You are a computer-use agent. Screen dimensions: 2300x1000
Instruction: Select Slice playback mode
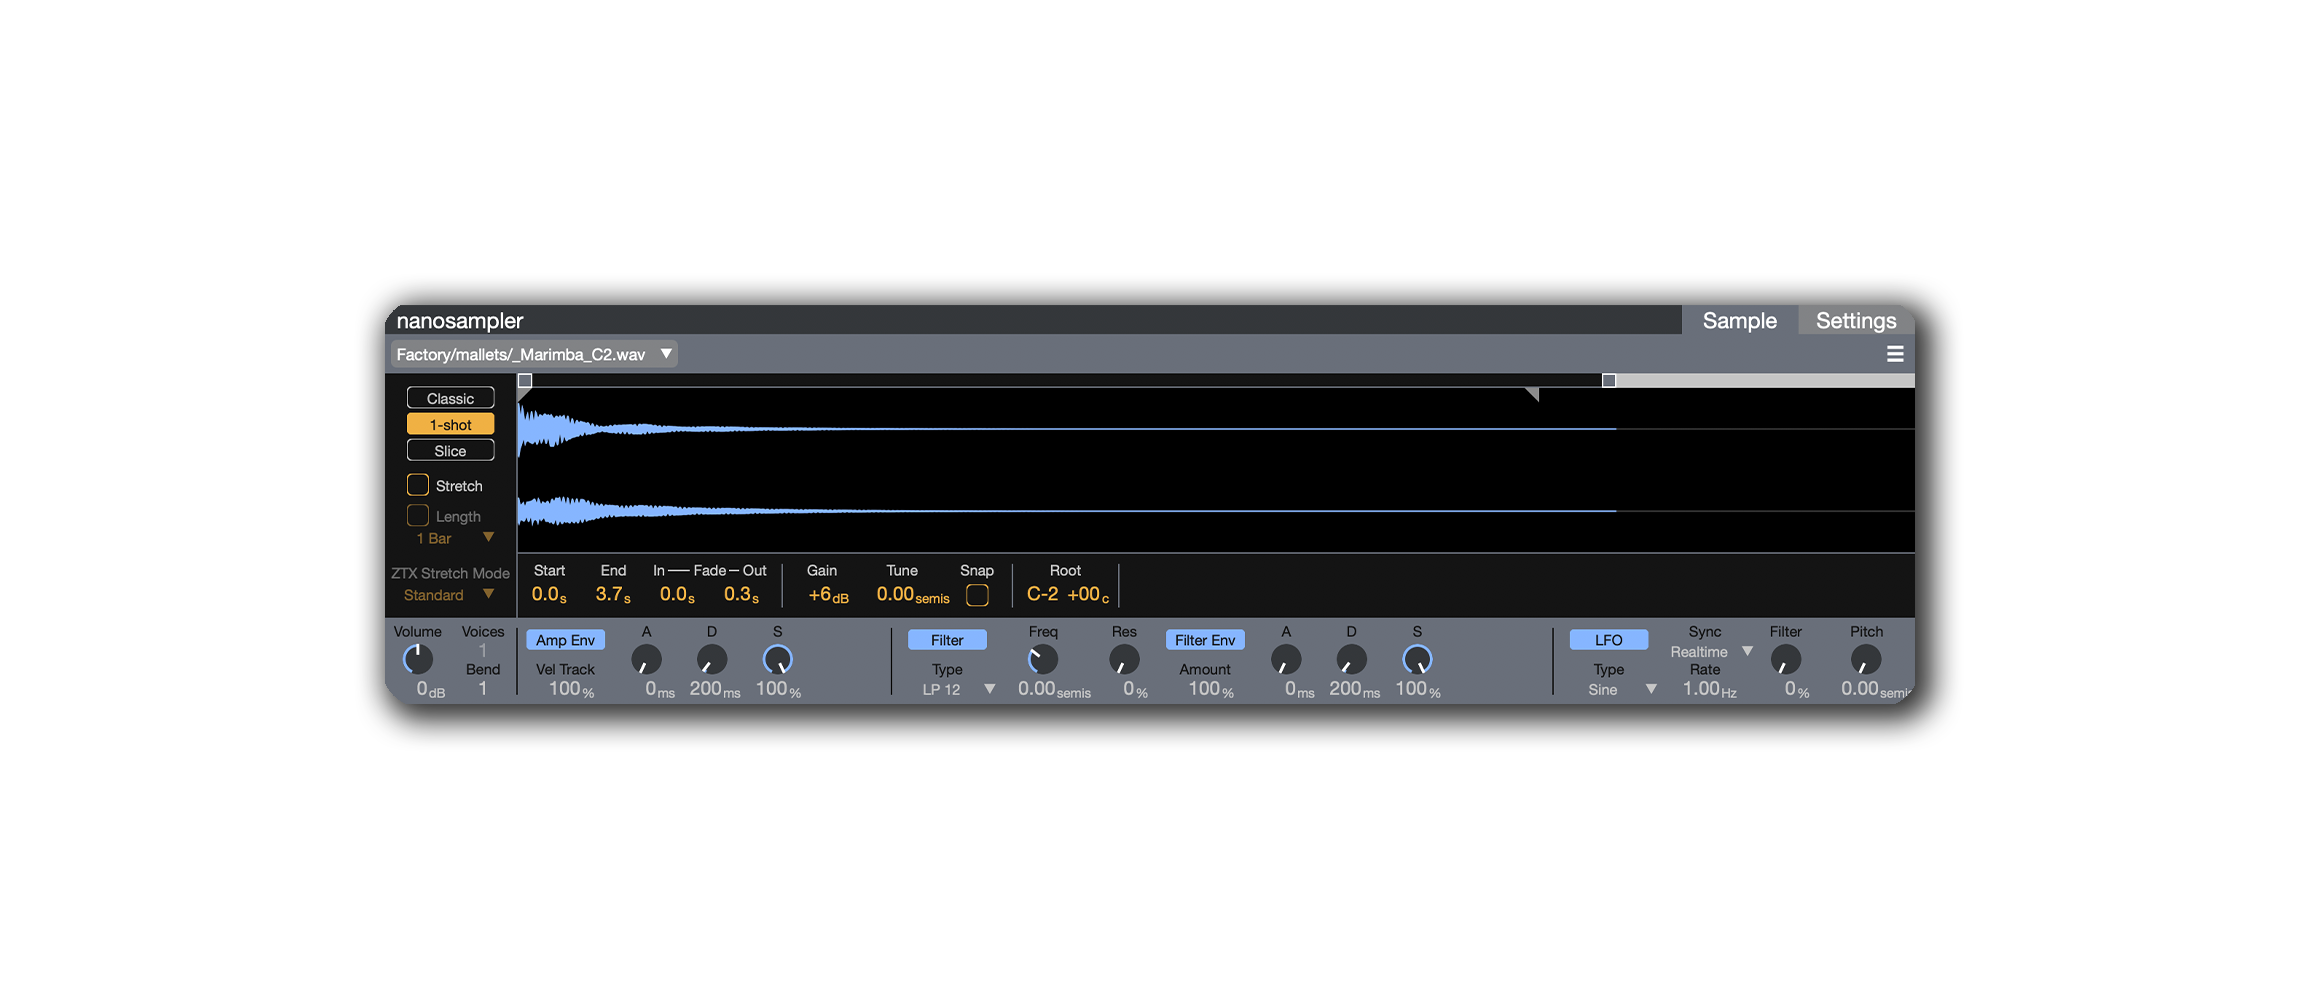(450, 451)
